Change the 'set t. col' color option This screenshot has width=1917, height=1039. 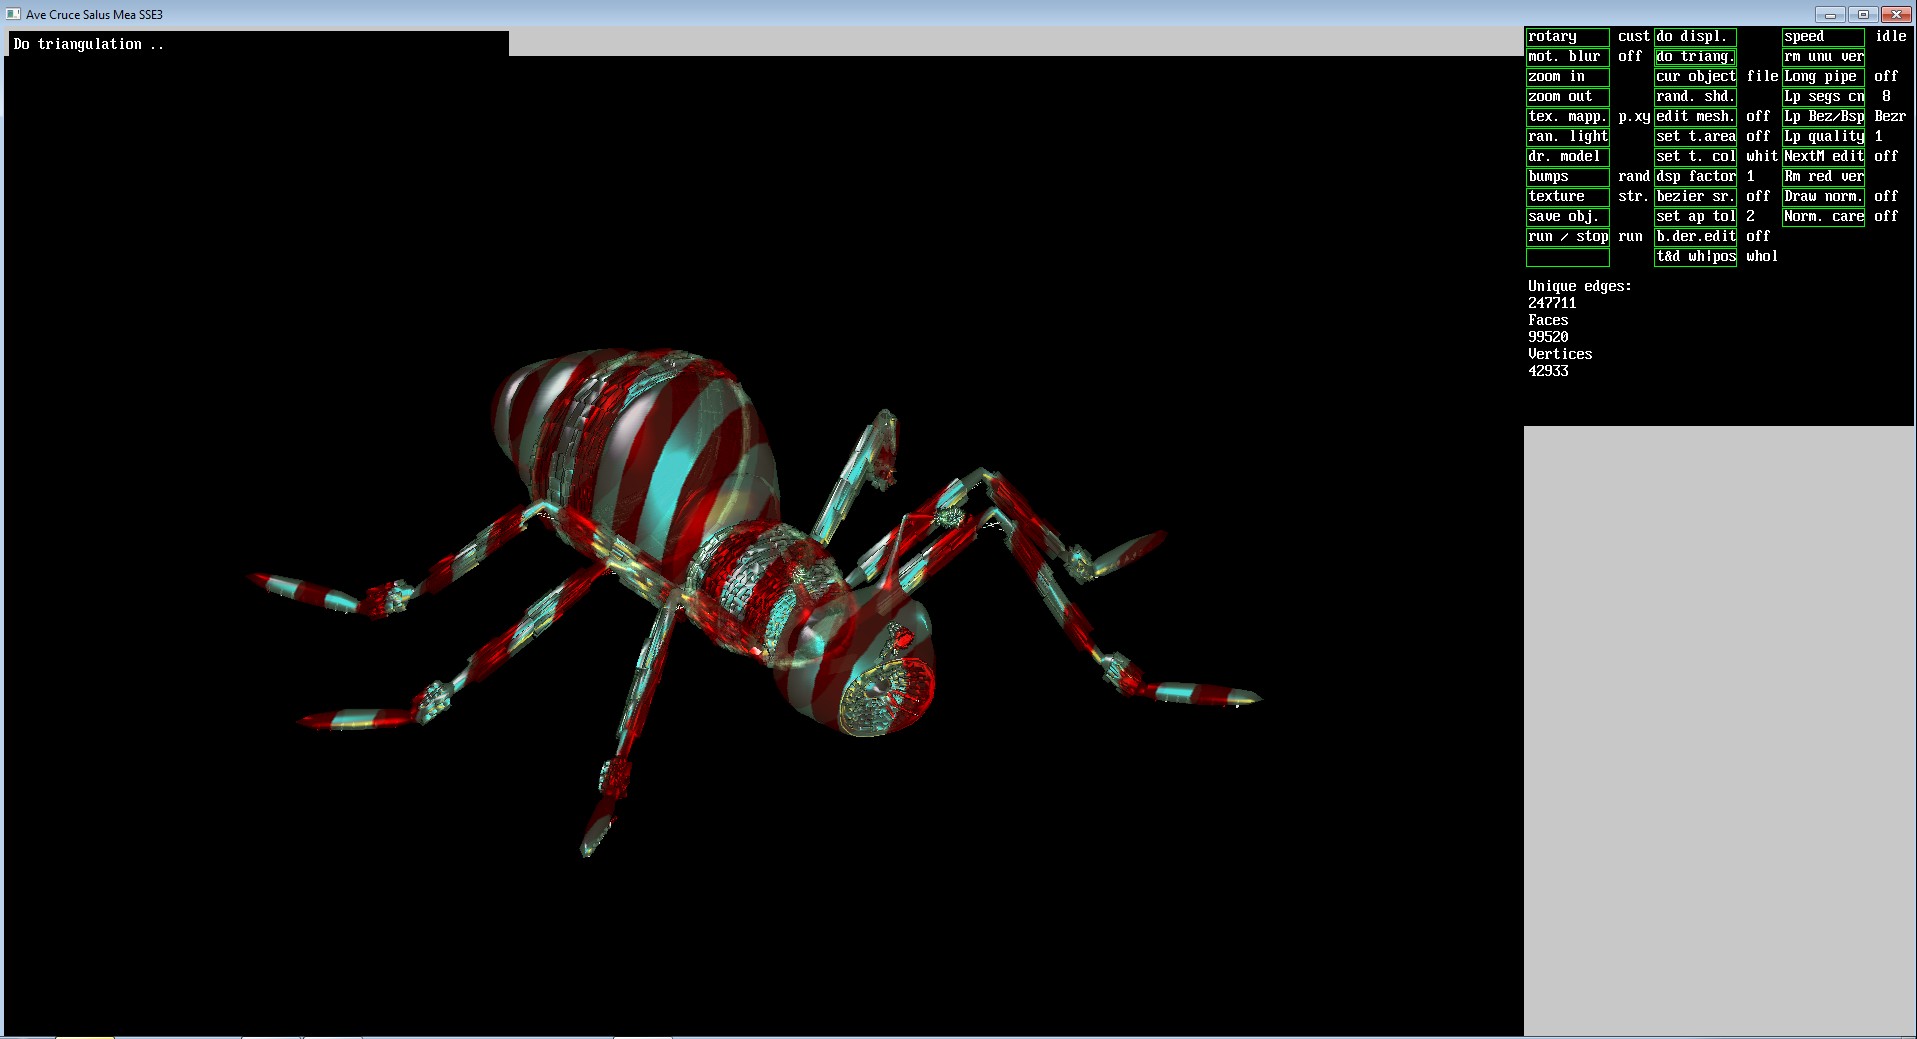[x=1695, y=157]
